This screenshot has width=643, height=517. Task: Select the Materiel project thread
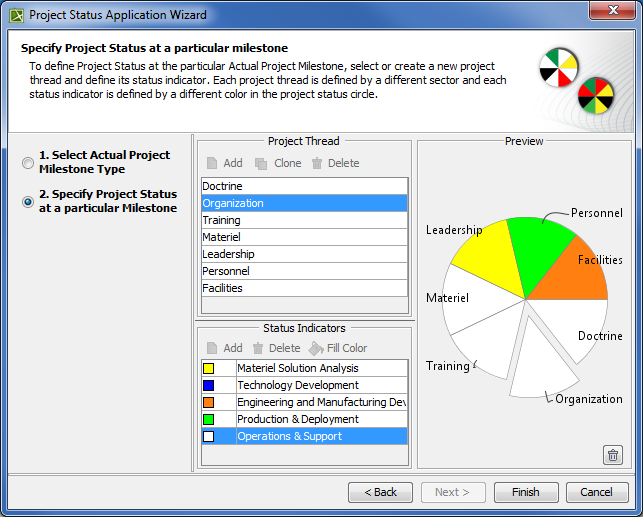tap(304, 237)
